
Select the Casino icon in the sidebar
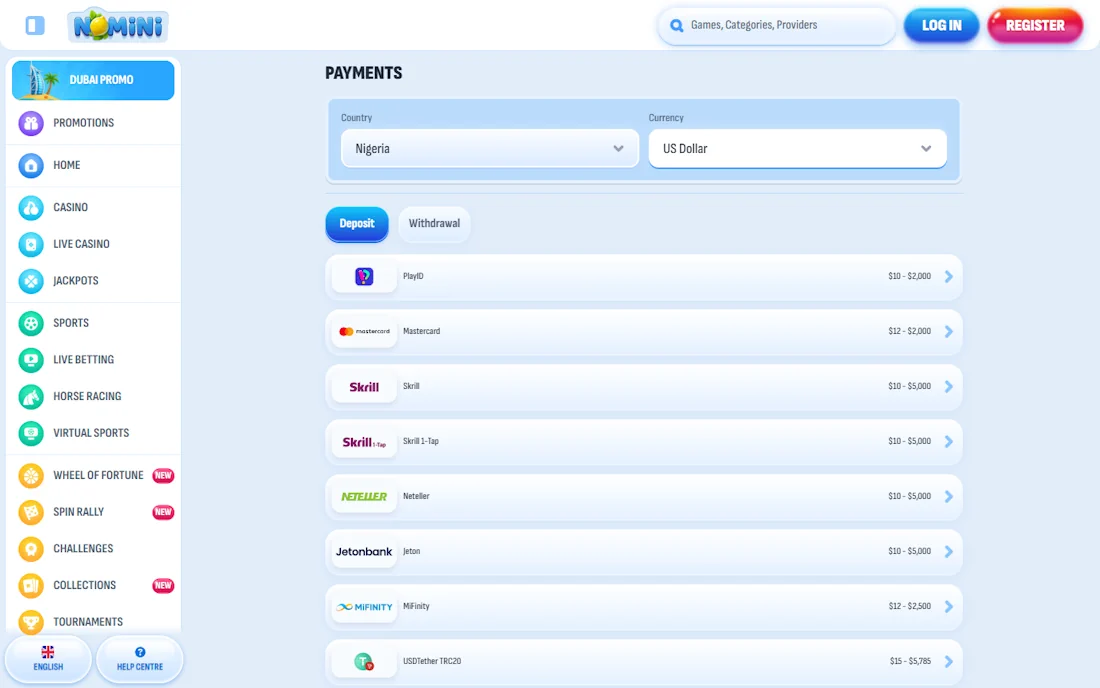click(x=29, y=207)
